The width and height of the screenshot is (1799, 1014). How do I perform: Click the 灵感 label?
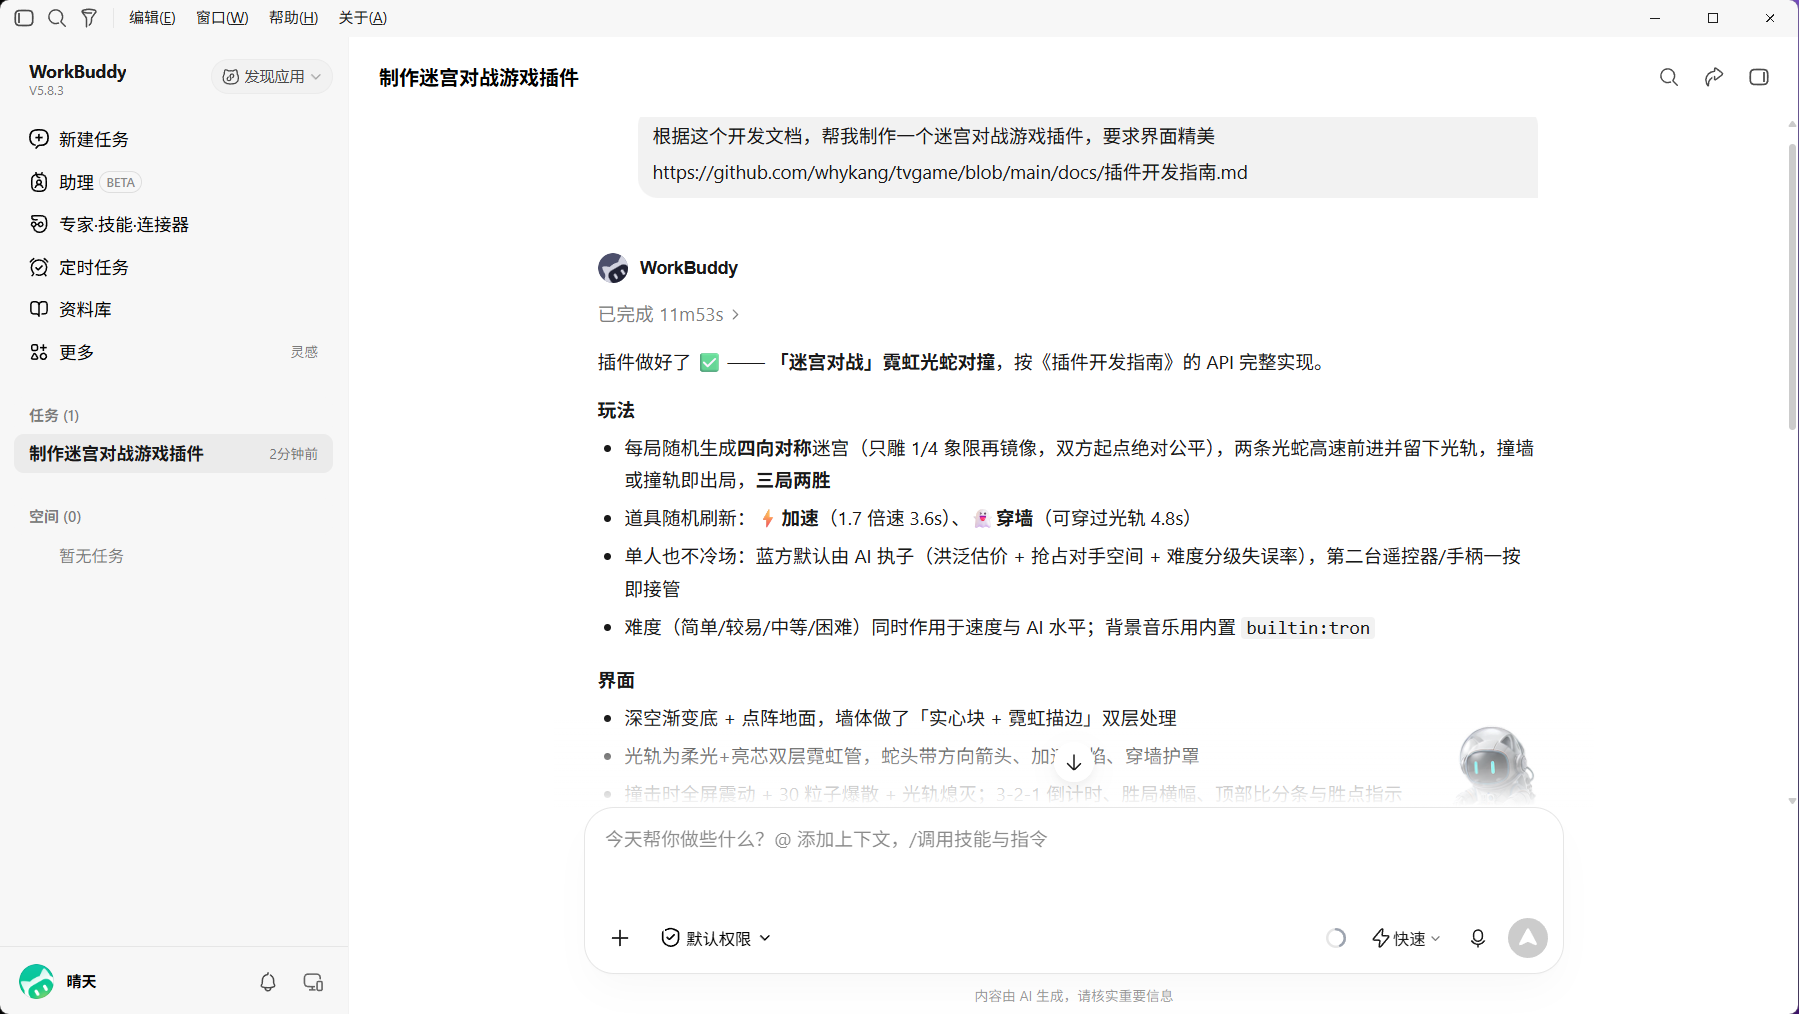coord(304,352)
